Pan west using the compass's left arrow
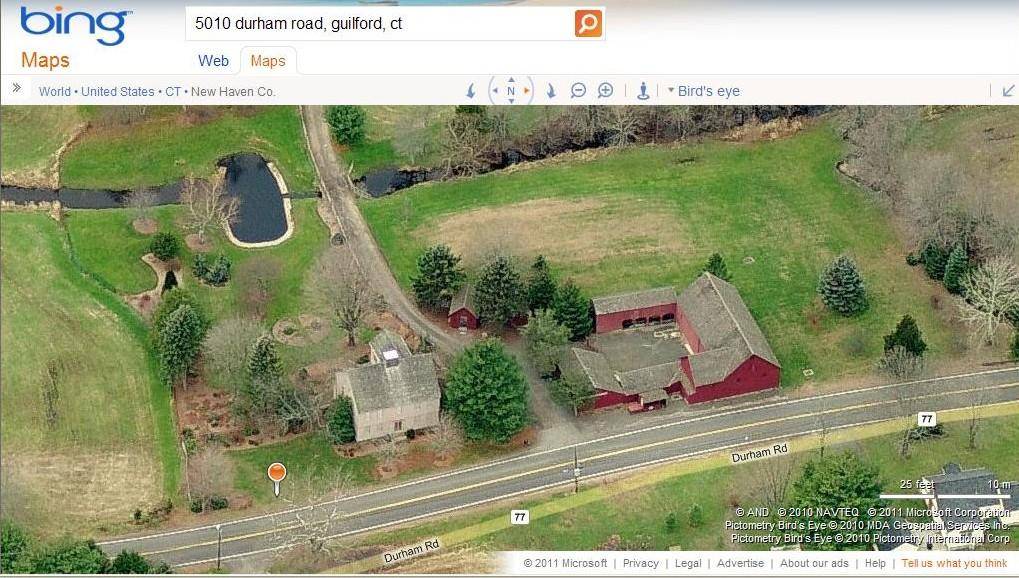1019x578 pixels. [x=495, y=91]
